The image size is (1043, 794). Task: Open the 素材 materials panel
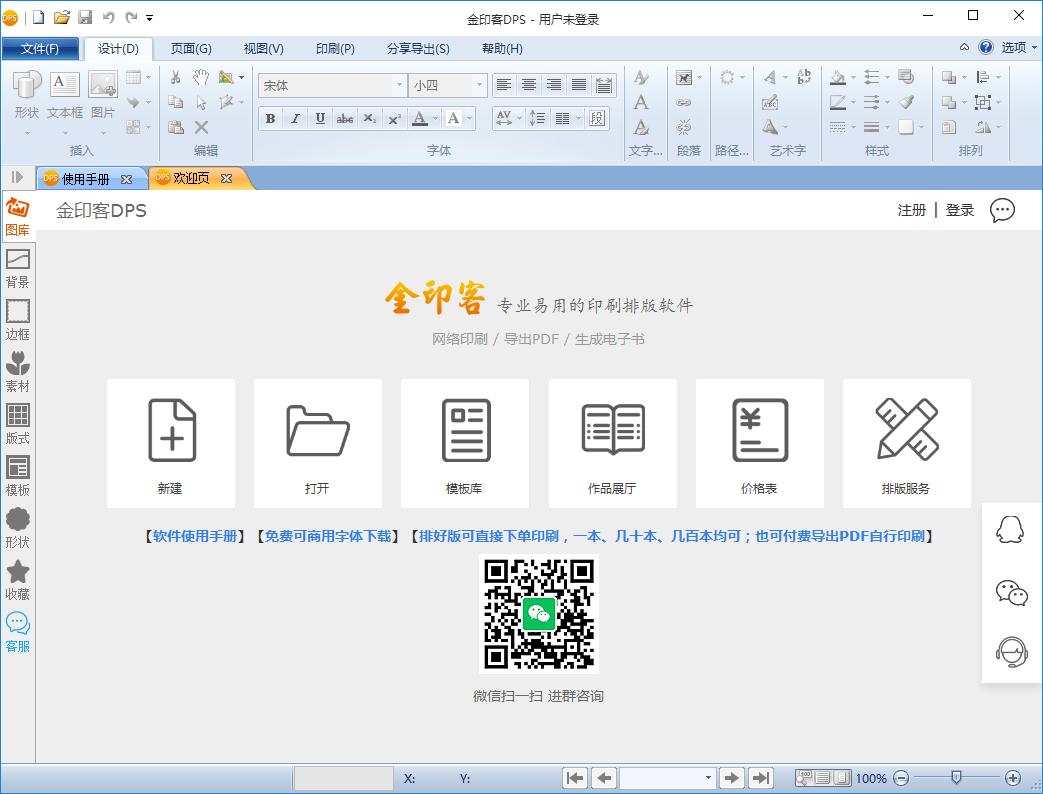pos(17,372)
